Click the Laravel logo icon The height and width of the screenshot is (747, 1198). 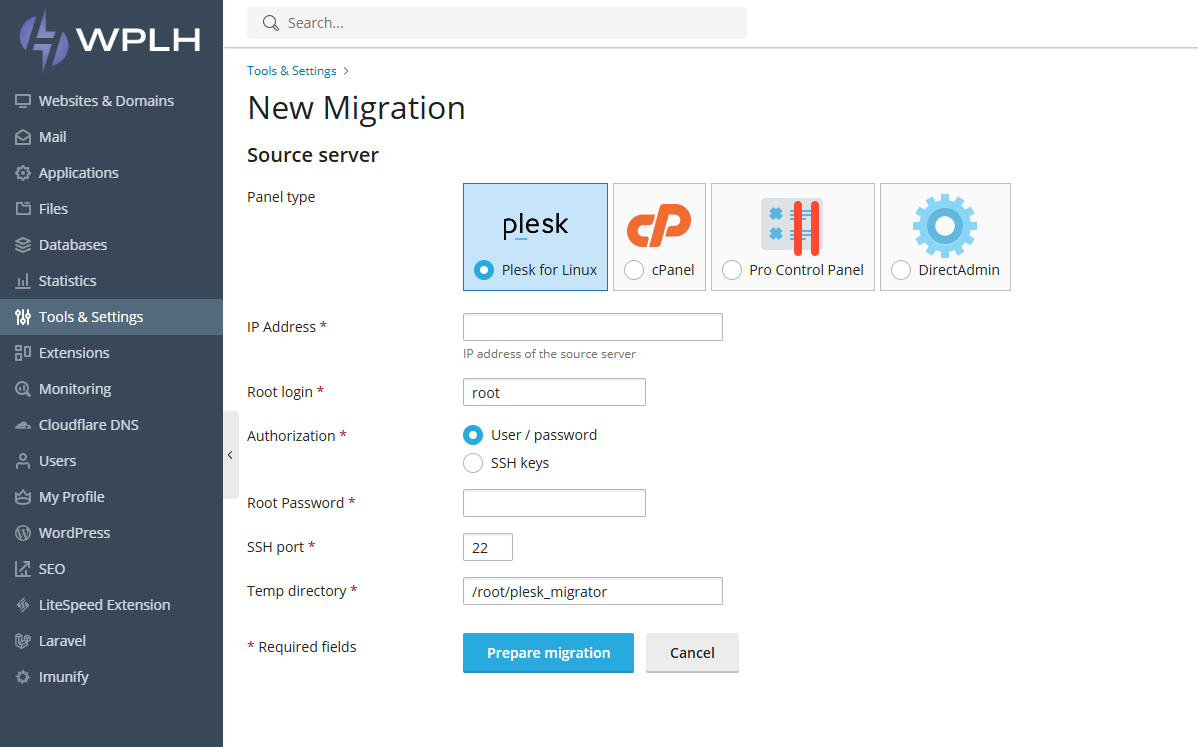point(23,641)
